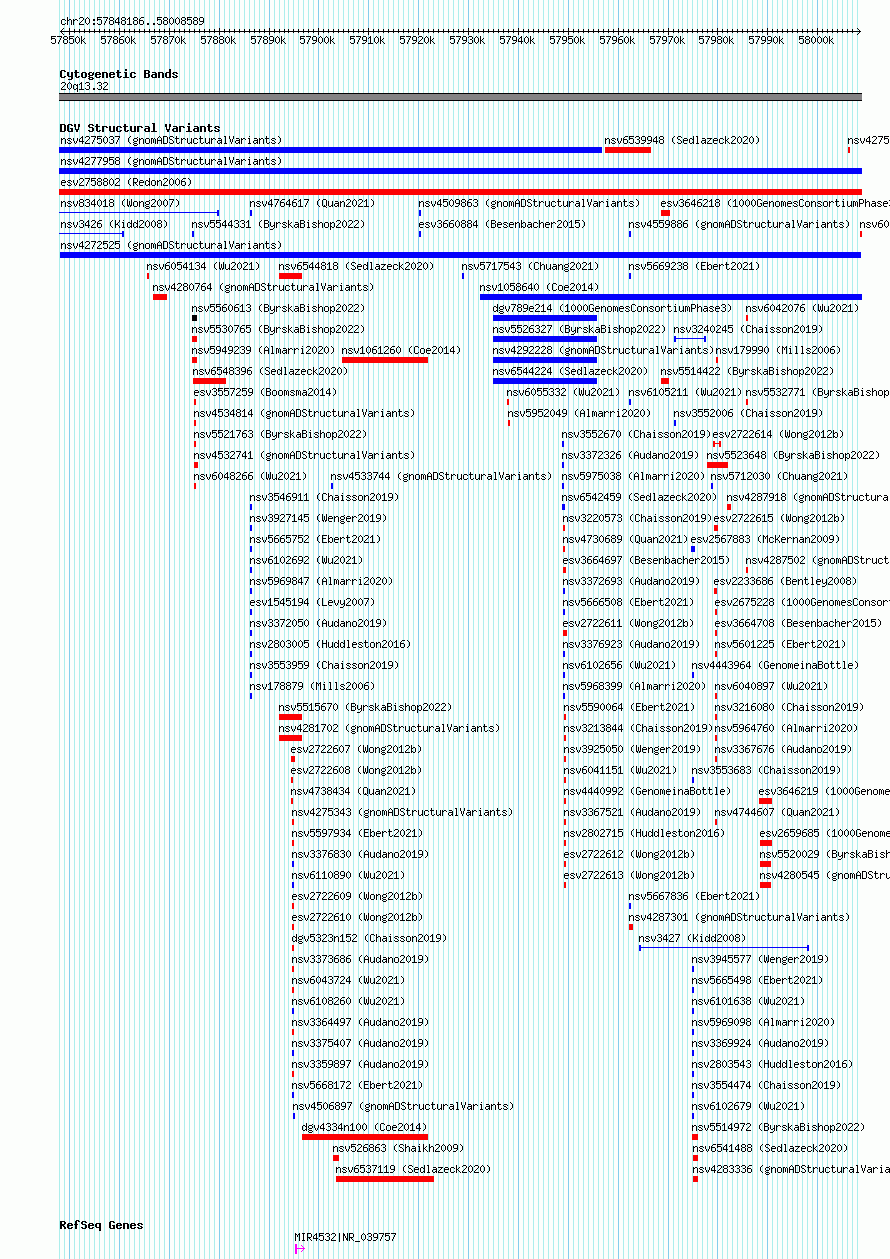The height and width of the screenshot is (1259, 890).
Task: Click the nsv6539948 Sedlazeck2020 red bar
Action: 628,150
